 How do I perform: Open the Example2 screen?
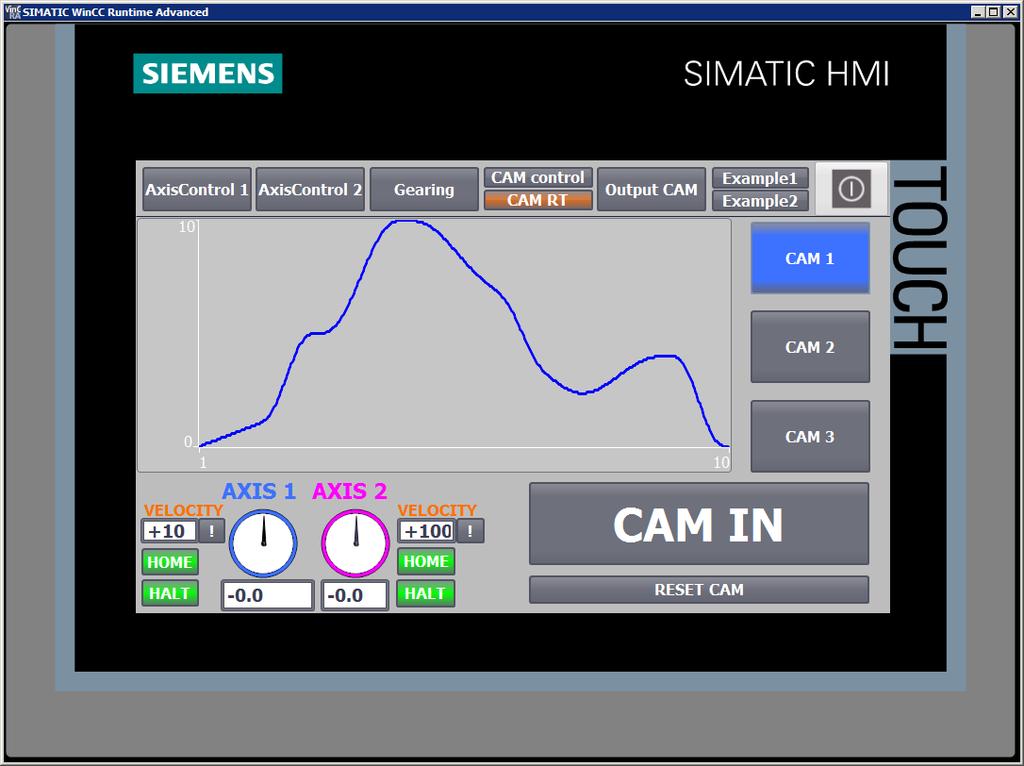pyautogui.click(x=760, y=200)
